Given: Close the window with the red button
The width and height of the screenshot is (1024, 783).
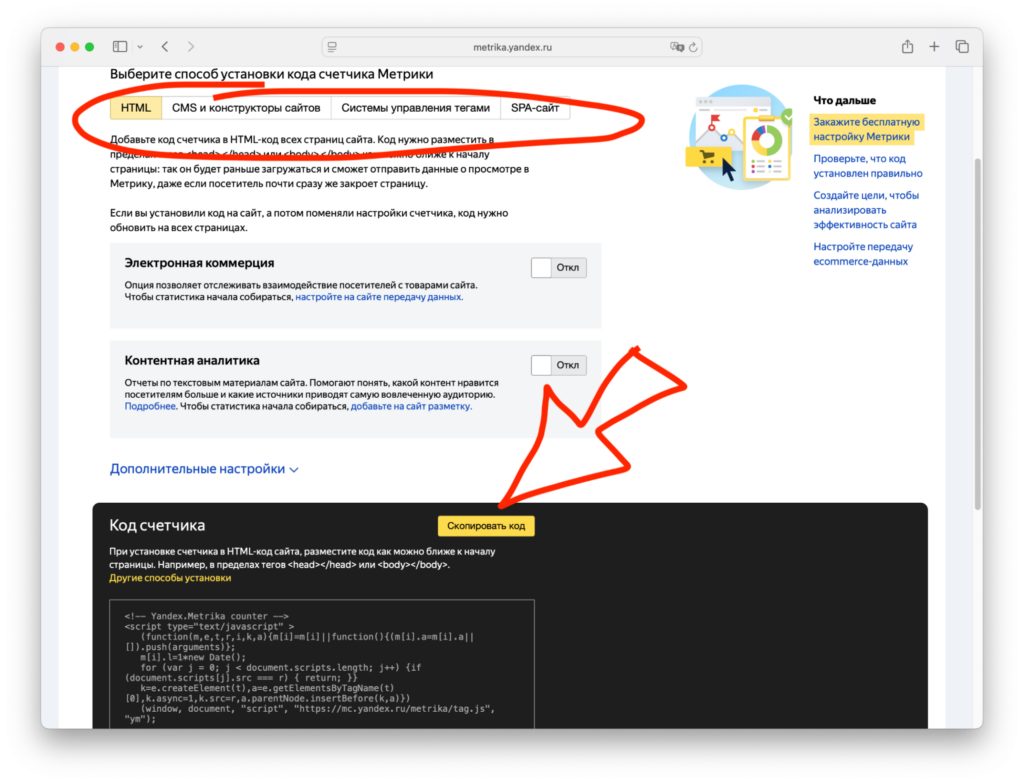Looking at the screenshot, I should pos(60,47).
